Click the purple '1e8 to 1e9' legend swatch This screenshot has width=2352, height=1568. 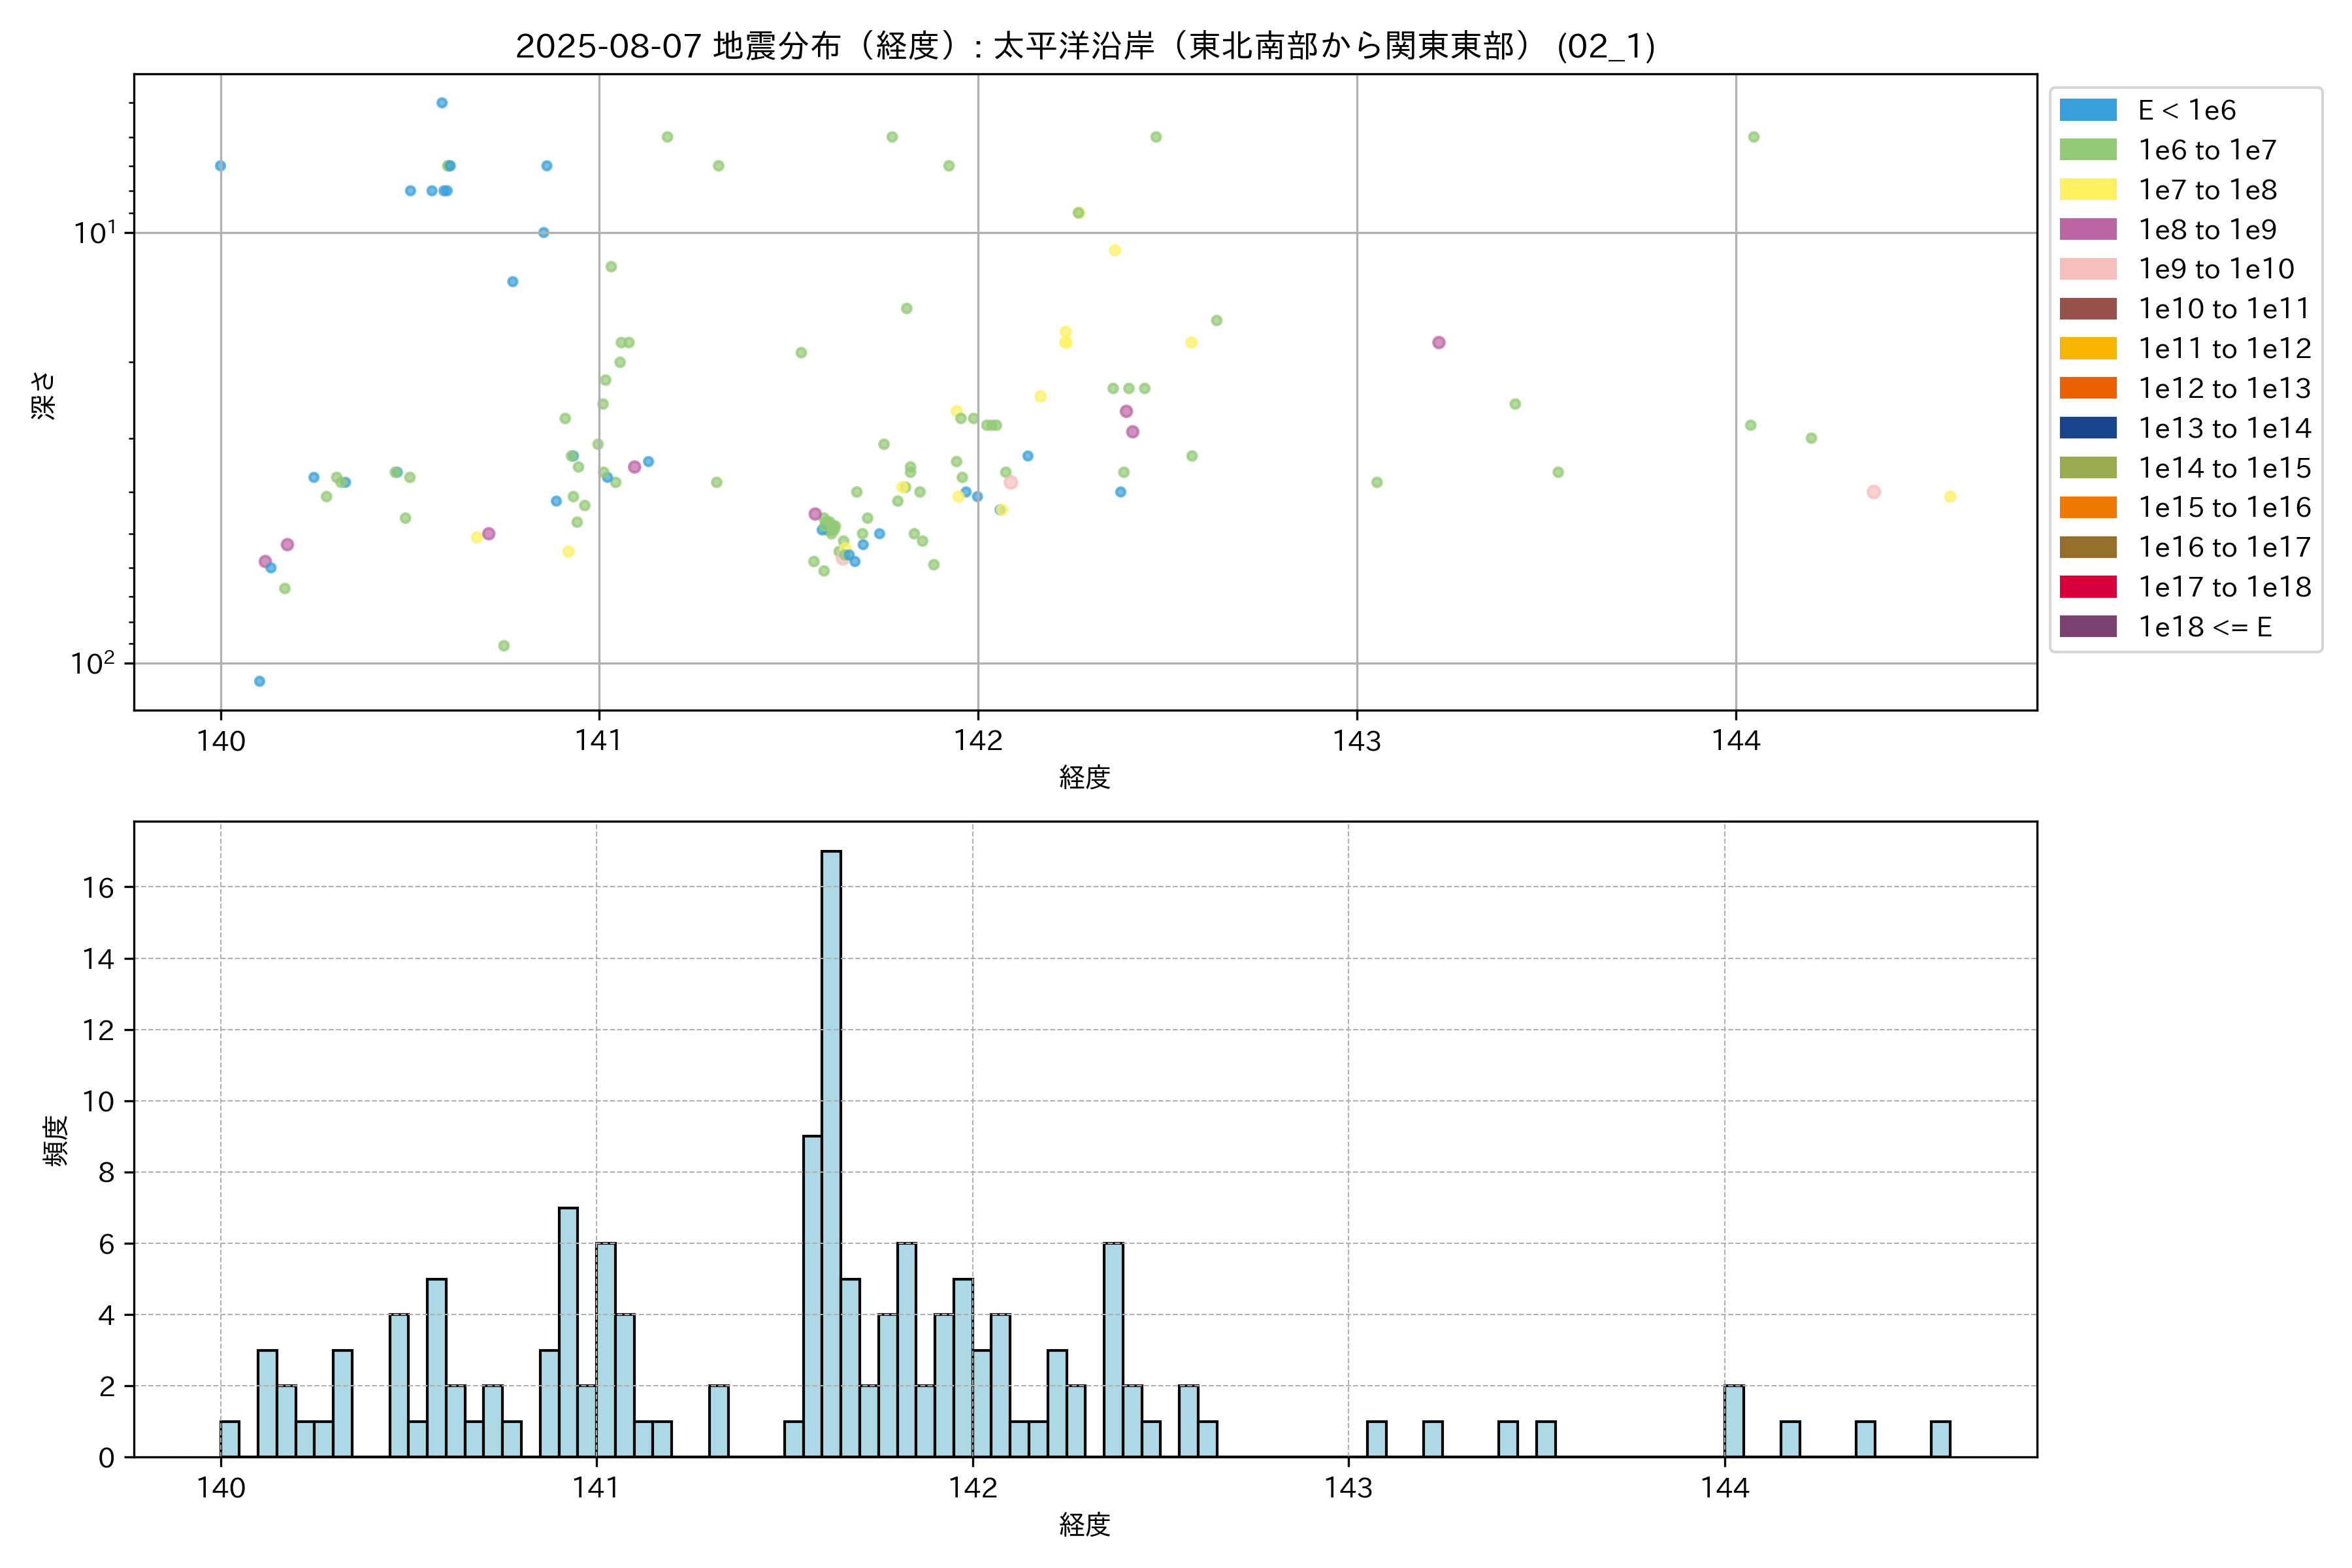coord(2088,229)
